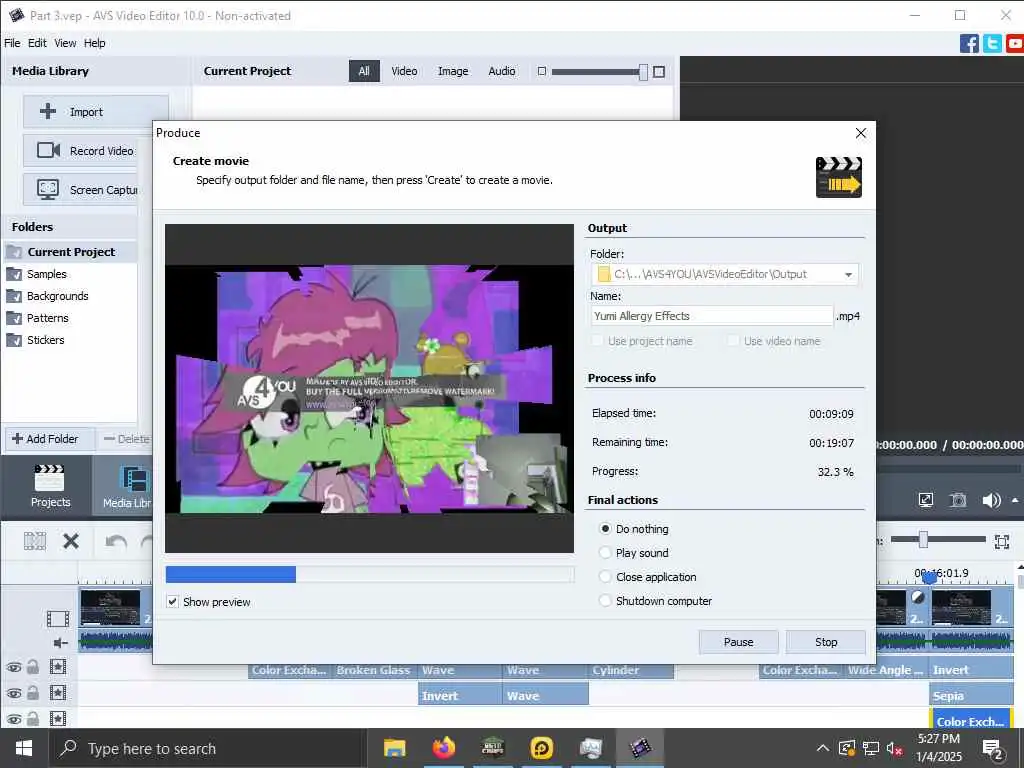The image size is (1024, 768).
Task: Select the Stickers folder
Action: click(x=45, y=340)
